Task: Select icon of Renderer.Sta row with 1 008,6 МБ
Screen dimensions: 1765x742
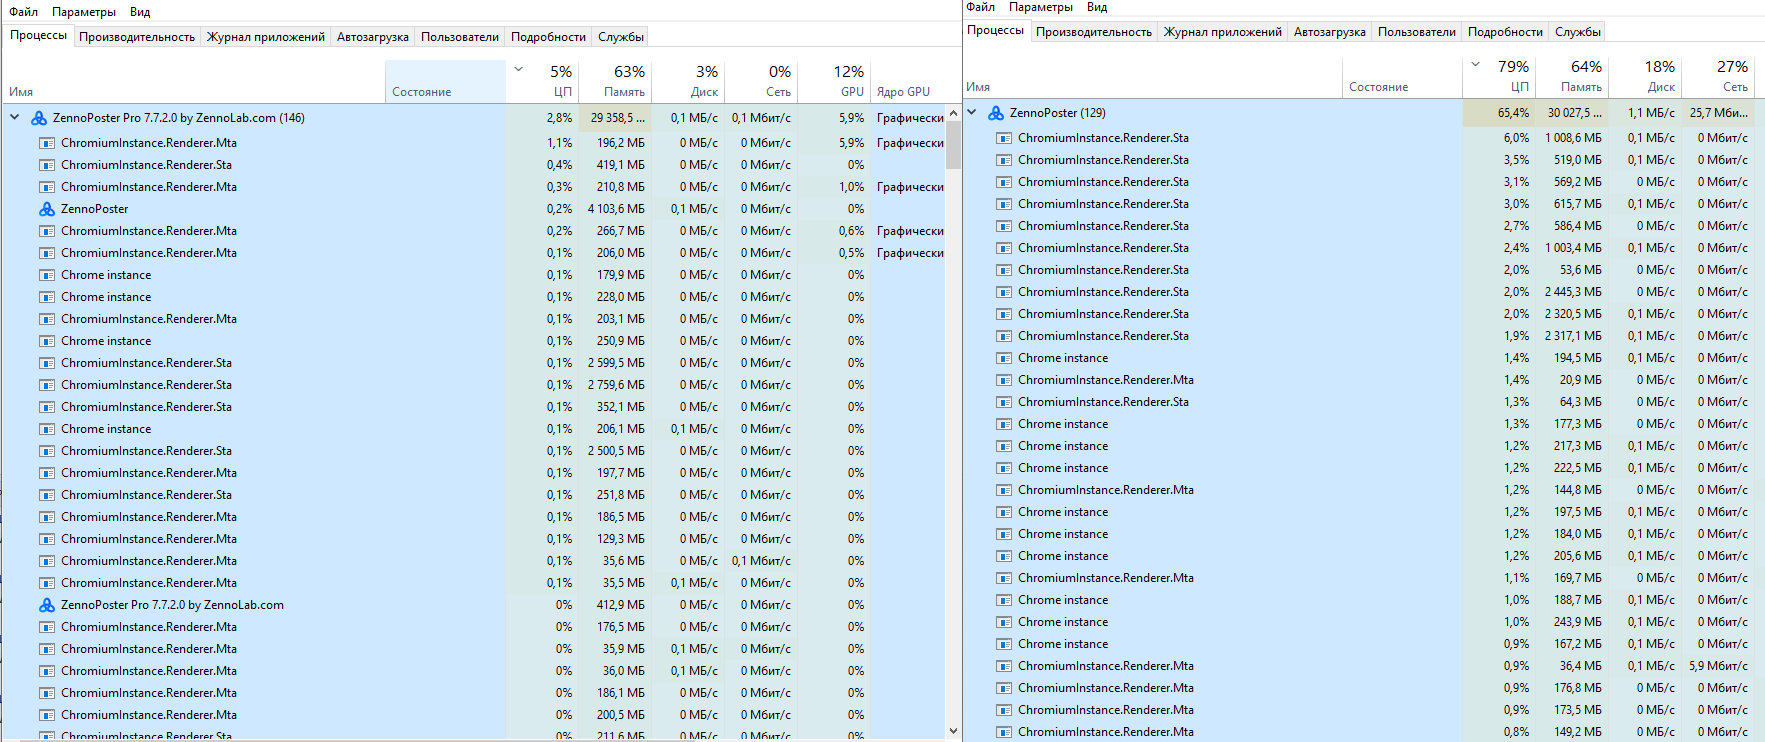Action: 1004,138
